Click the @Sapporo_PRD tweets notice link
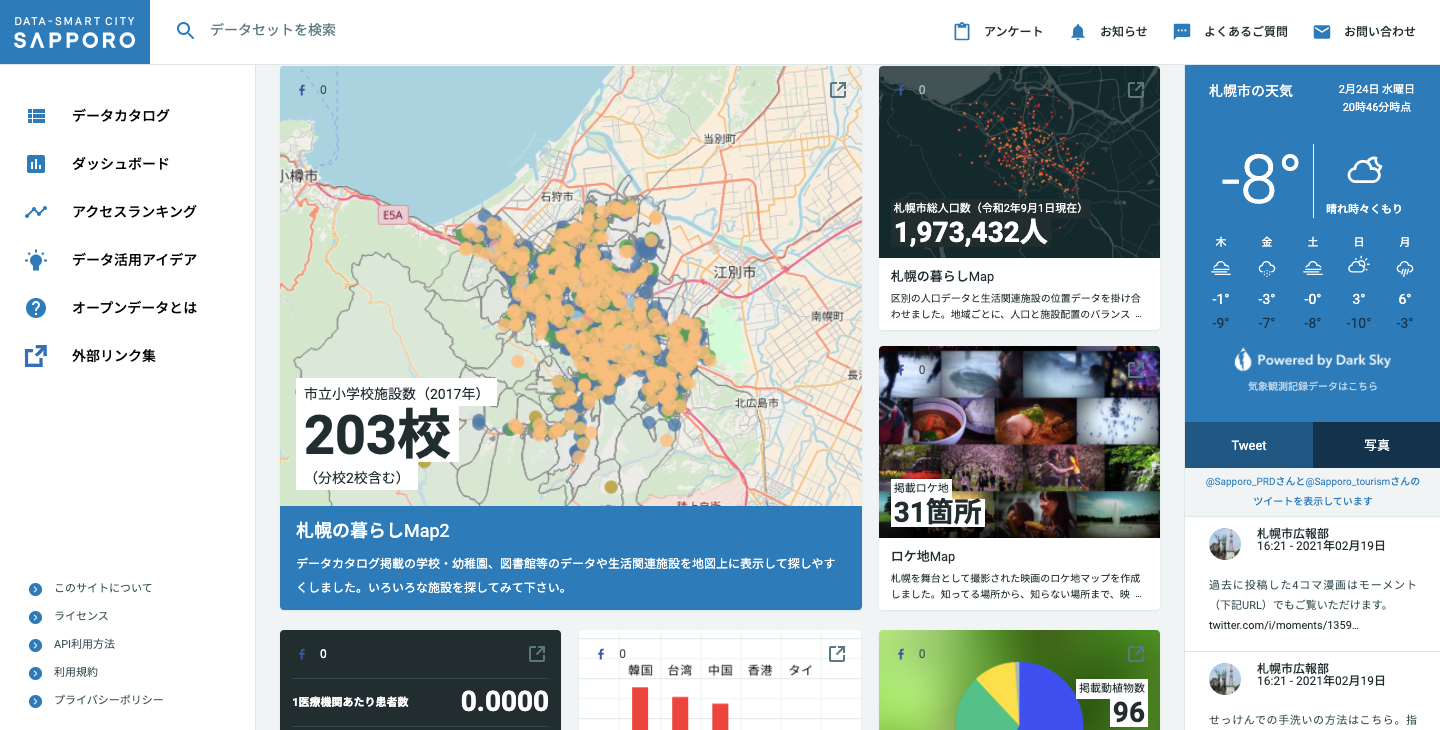 (1312, 491)
